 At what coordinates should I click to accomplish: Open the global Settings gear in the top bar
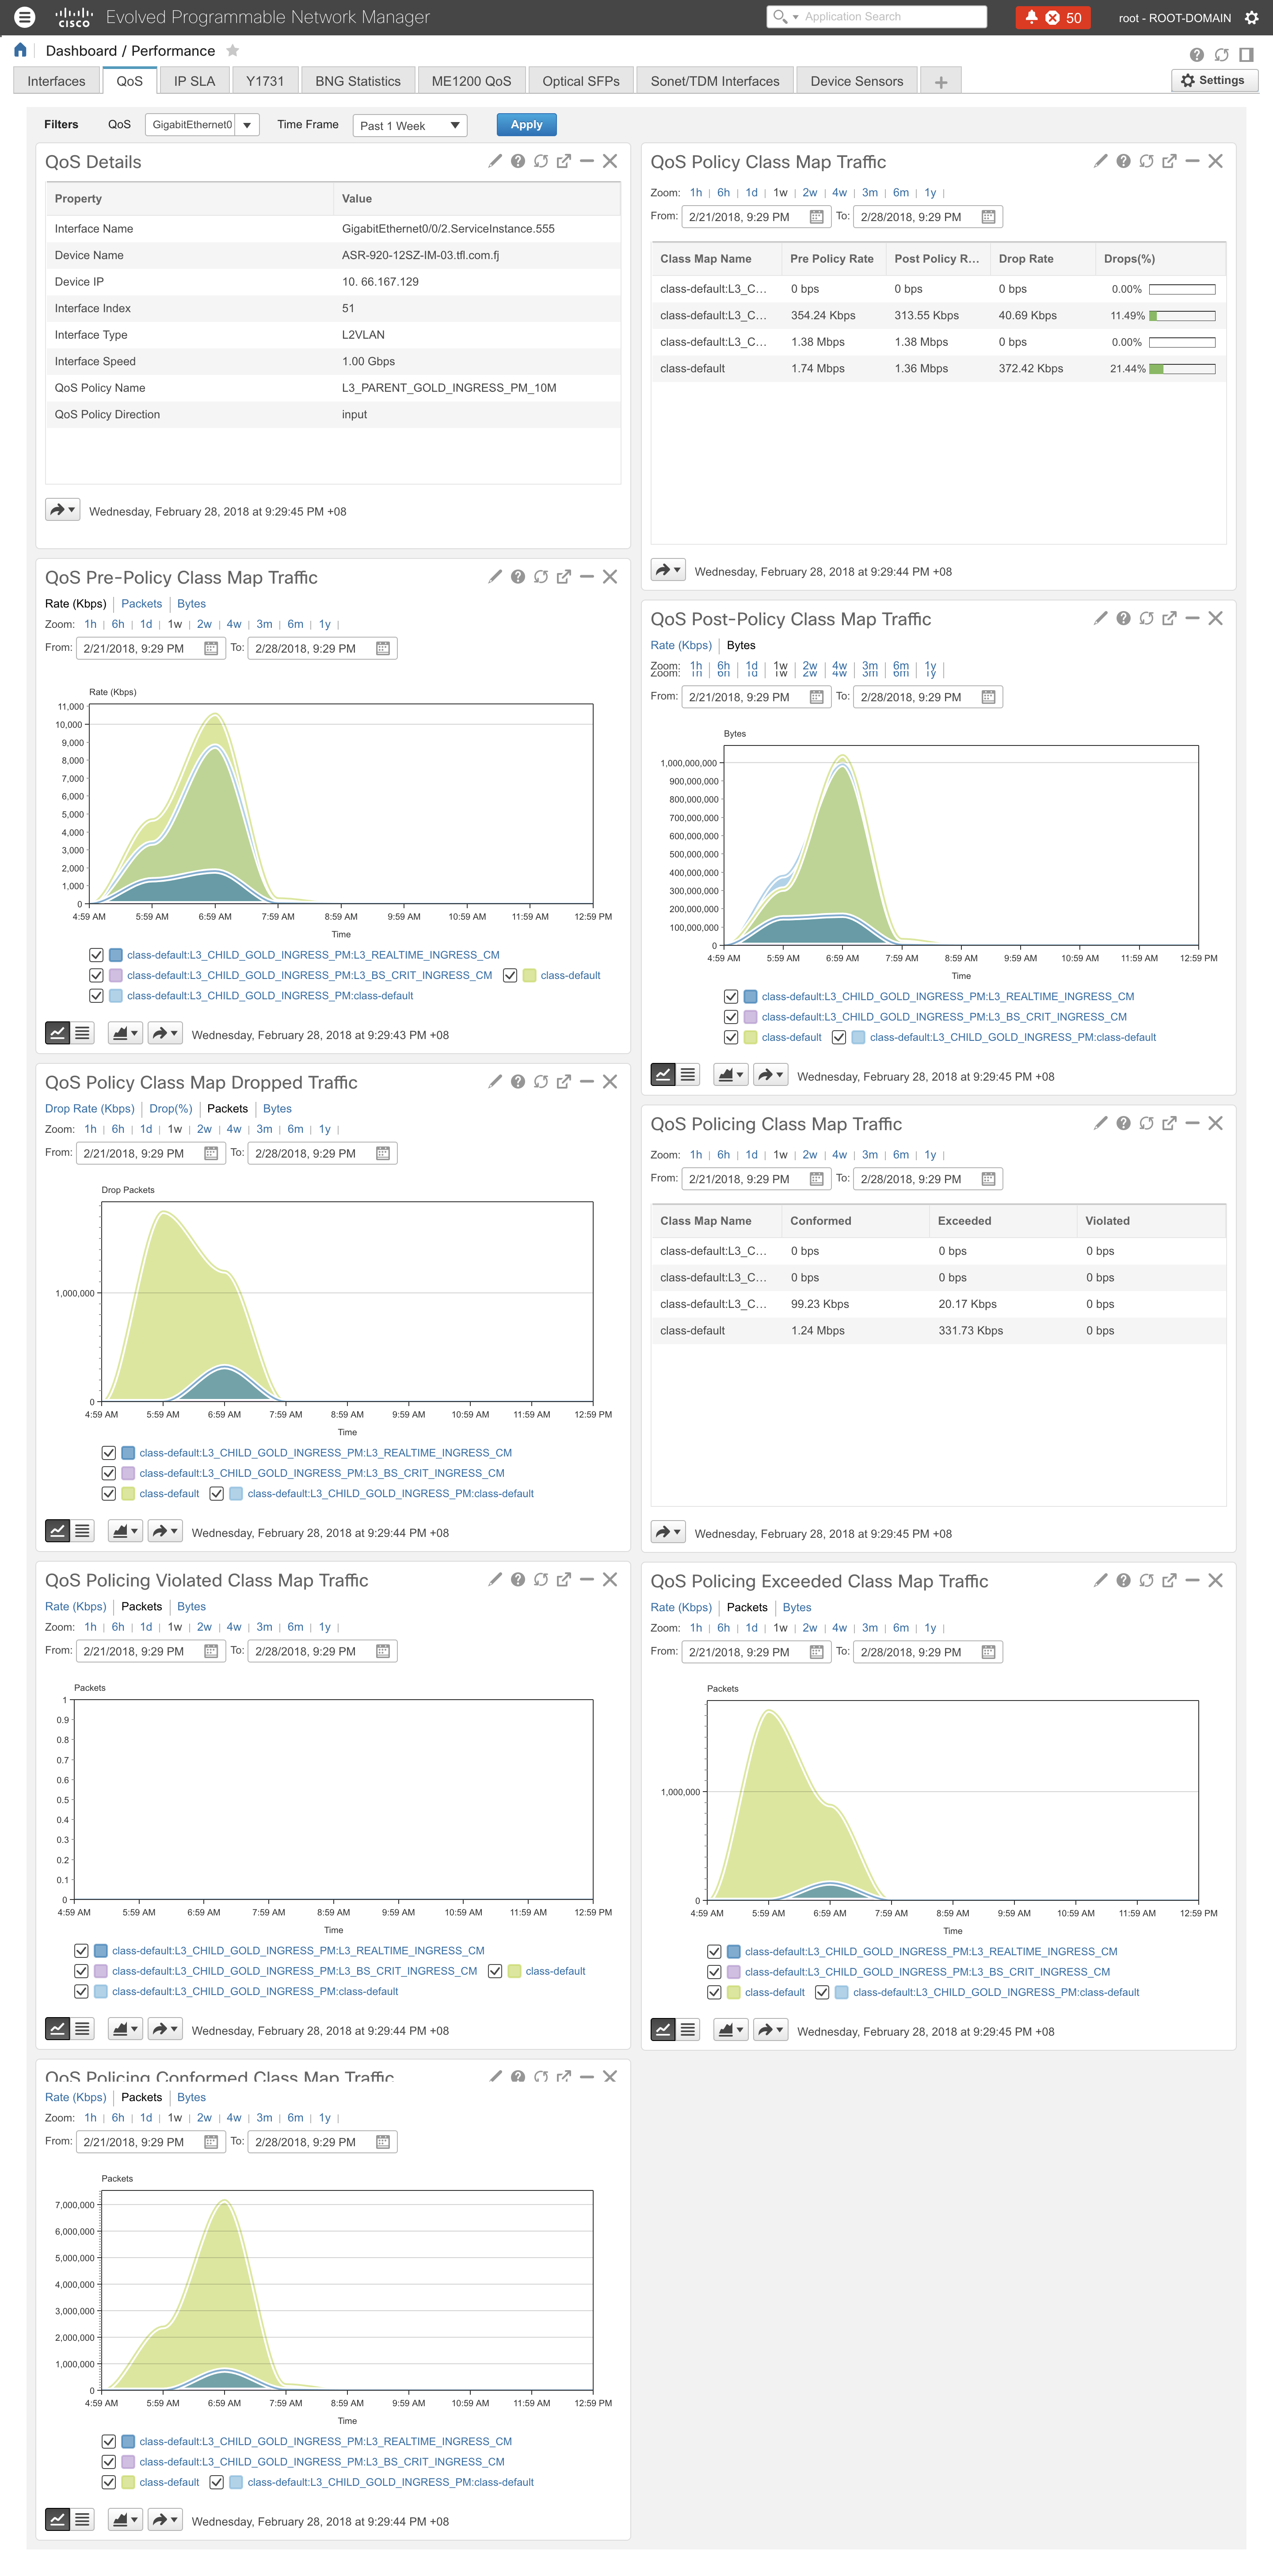1251,17
